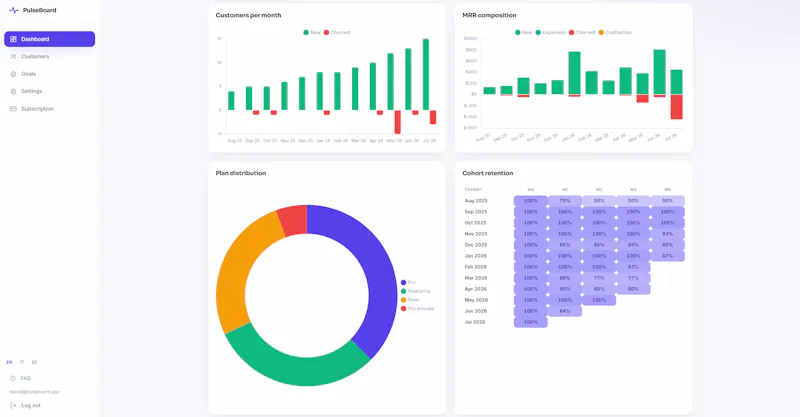The height and width of the screenshot is (417, 800).
Task: Click the FAQ help icon
Action: click(x=13, y=378)
